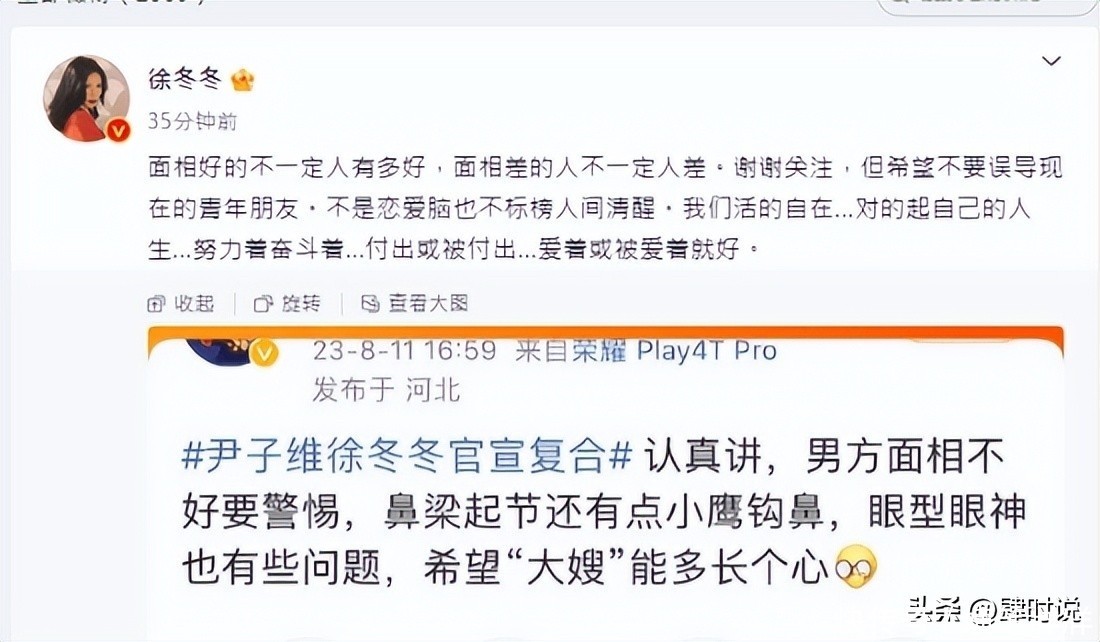1100x642 pixels.
Task: Click the post text starting 面相好的不一定
Action: [605, 208]
